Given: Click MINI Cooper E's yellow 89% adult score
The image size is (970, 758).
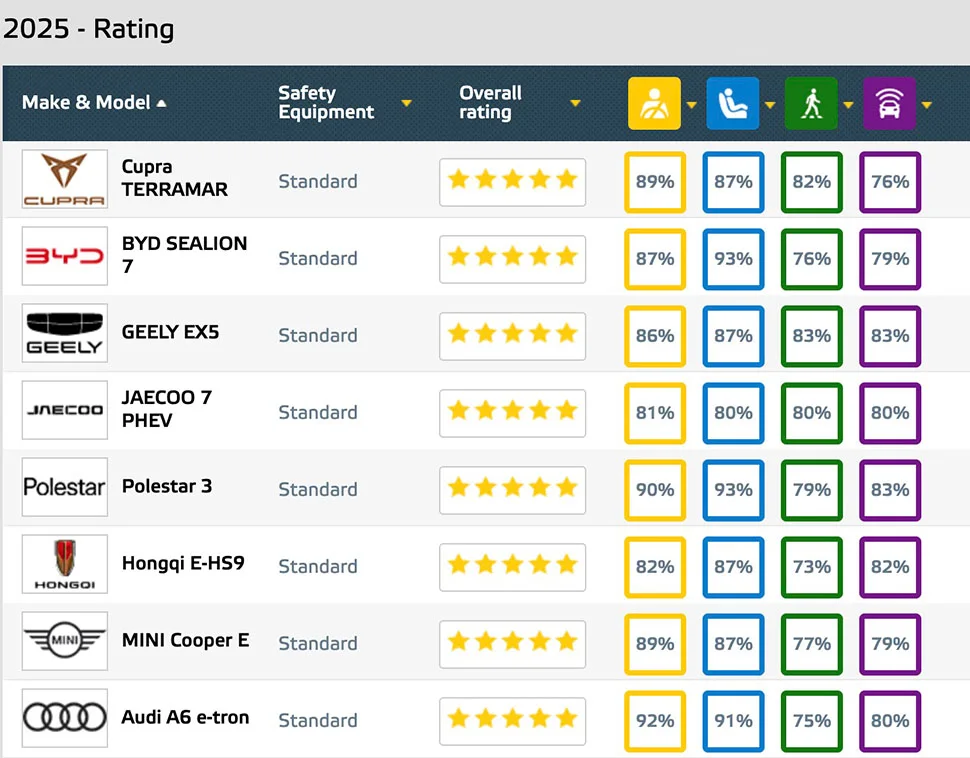Looking at the screenshot, I should click(655, 644).
